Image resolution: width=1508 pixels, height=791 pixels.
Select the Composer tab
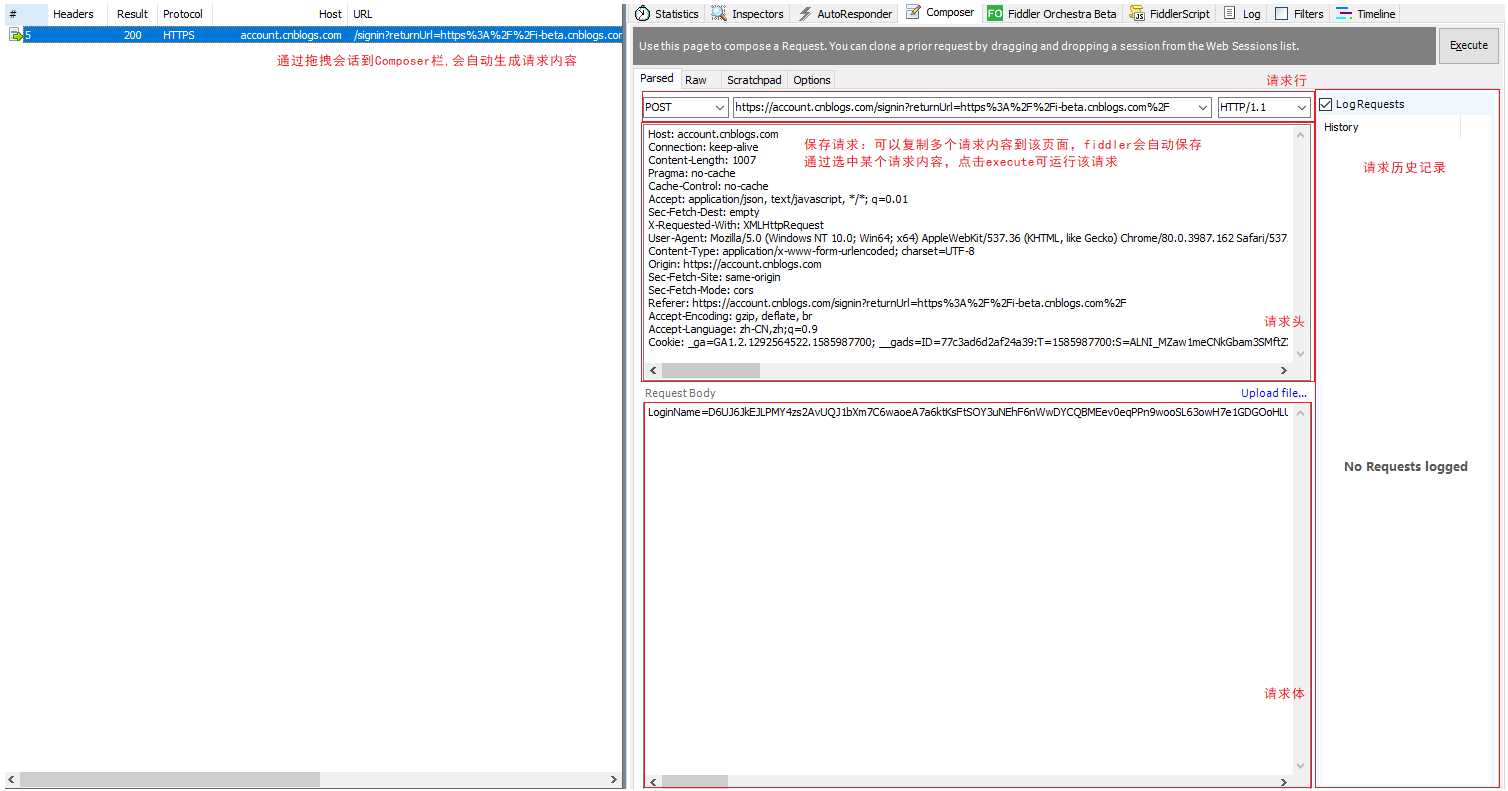point(940,13)
